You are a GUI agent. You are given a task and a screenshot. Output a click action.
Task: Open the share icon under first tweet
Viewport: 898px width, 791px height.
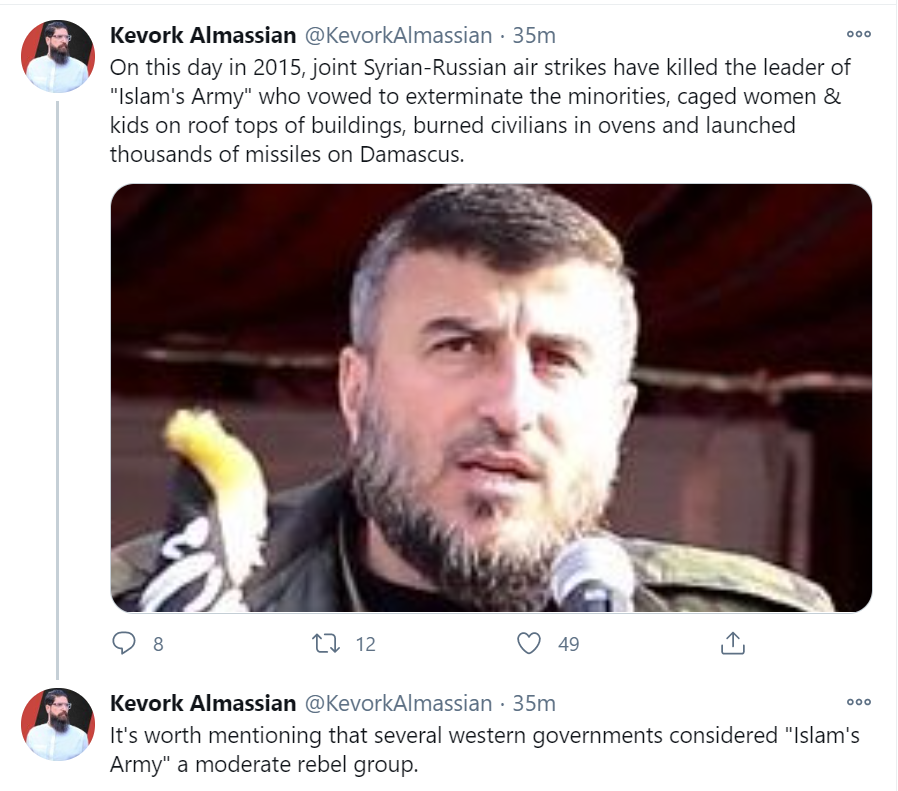pos(732,643)
